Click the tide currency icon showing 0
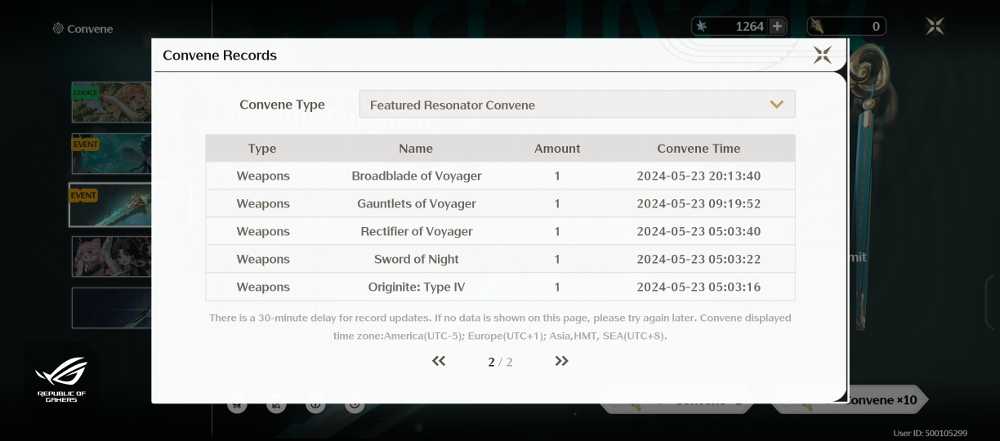Image resolution: width=1000 pixels, height=441 pixels. point(817,26)
